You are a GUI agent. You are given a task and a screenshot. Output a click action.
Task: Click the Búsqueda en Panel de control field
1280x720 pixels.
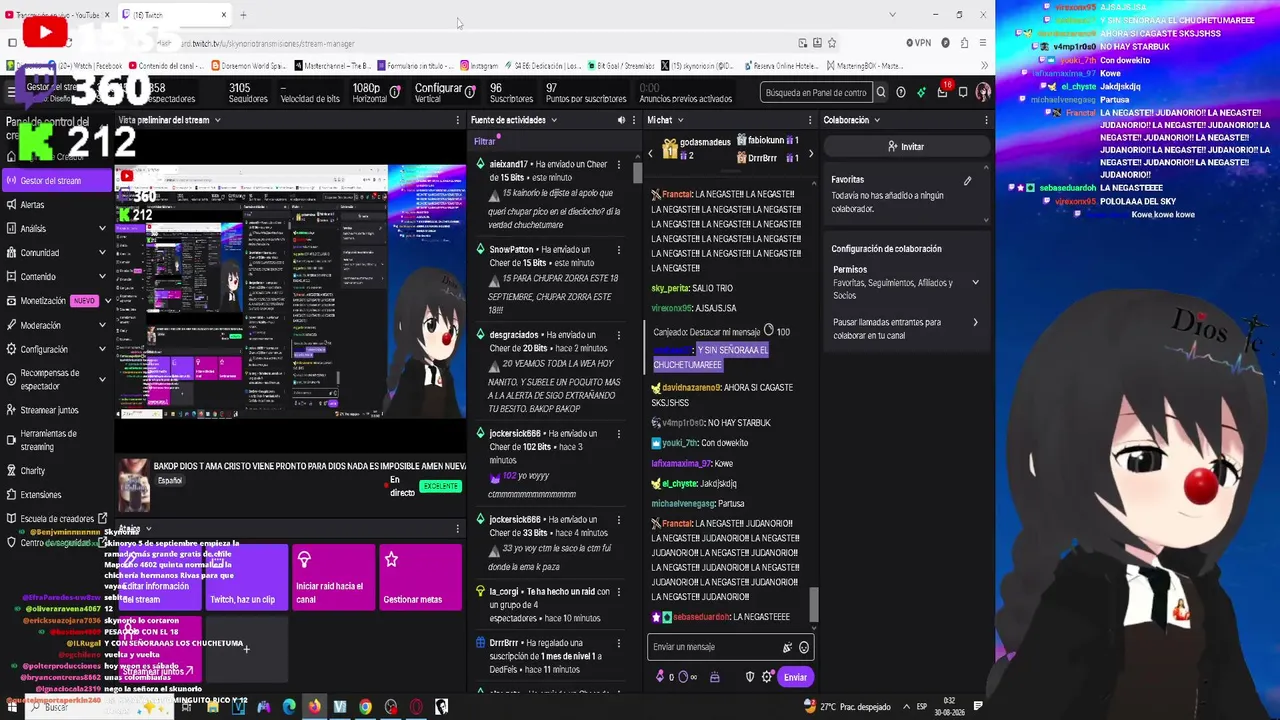point(816,93)
